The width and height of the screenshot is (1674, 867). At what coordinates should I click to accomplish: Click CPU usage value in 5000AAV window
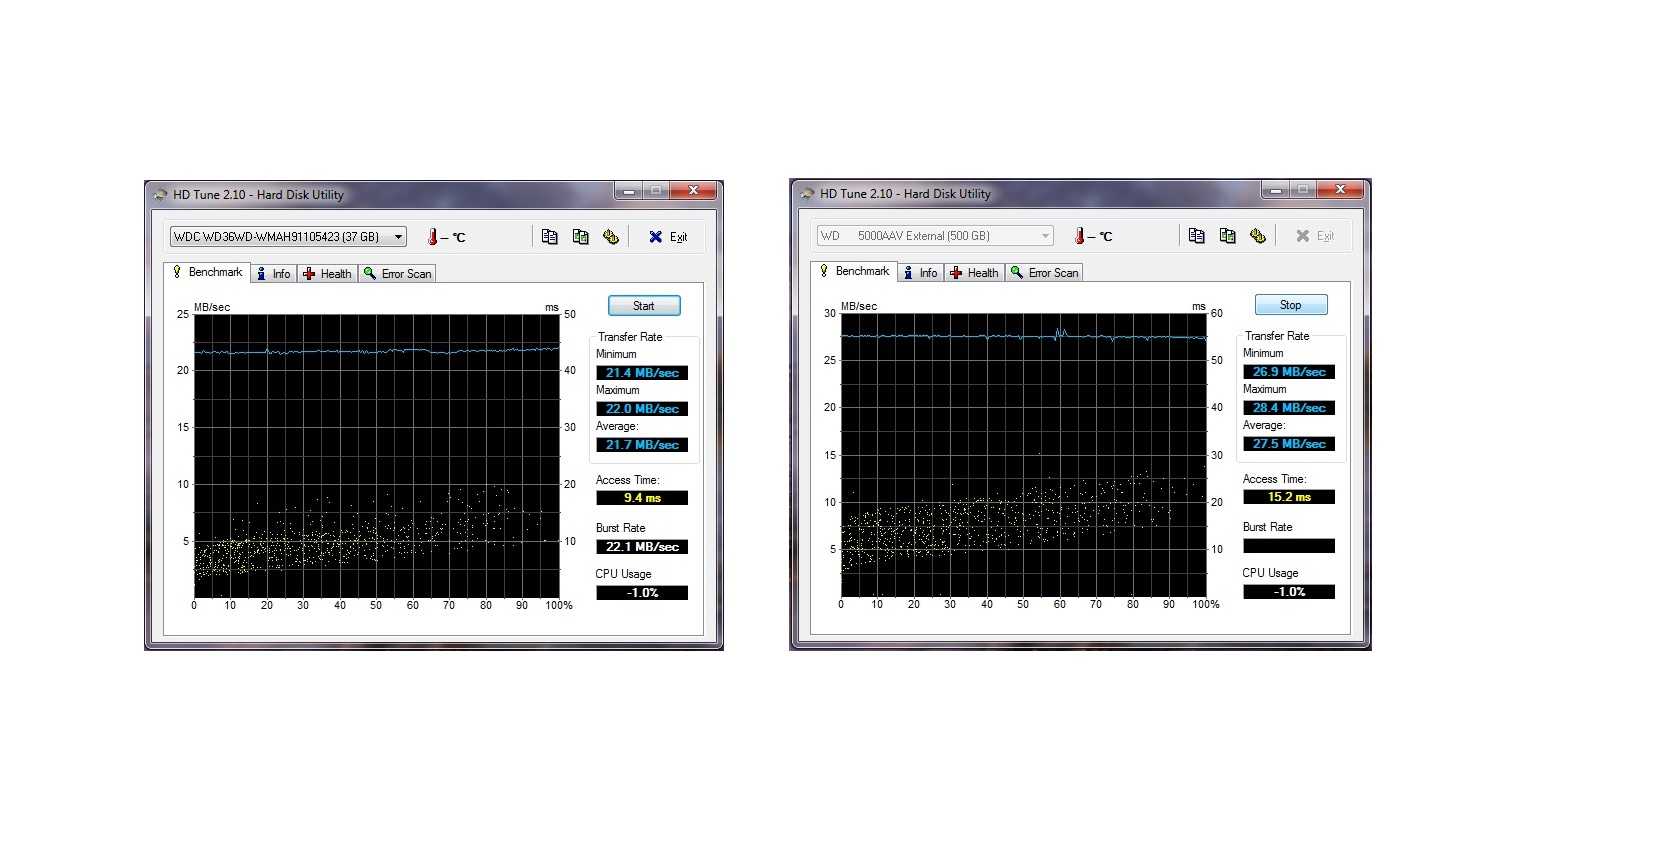[x=1289, y=592]
